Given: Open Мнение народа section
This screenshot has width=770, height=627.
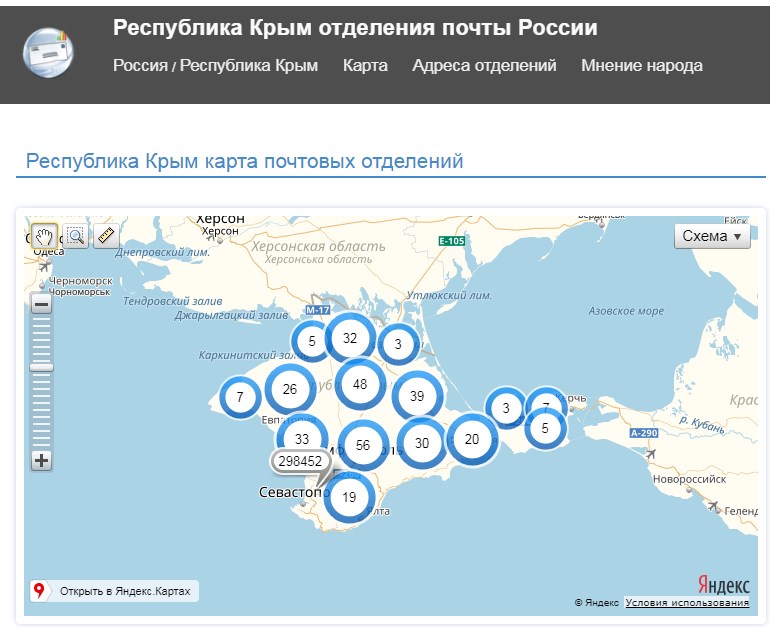Looking at the screenshot, I should (641, 66).
